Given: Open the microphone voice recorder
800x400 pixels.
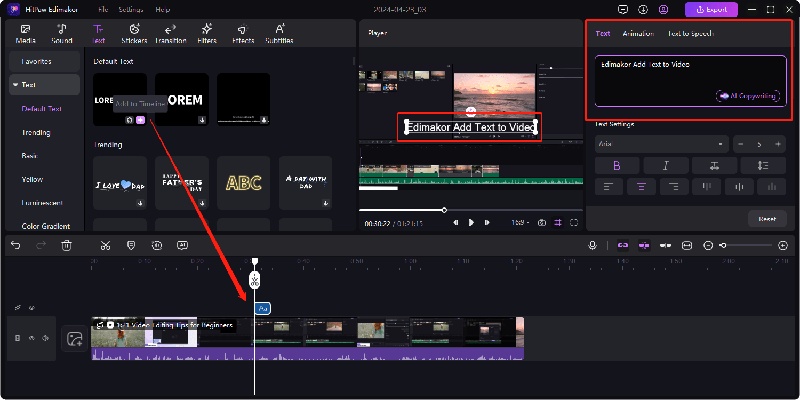Looking at the screenshot, I should click(592, 245).
